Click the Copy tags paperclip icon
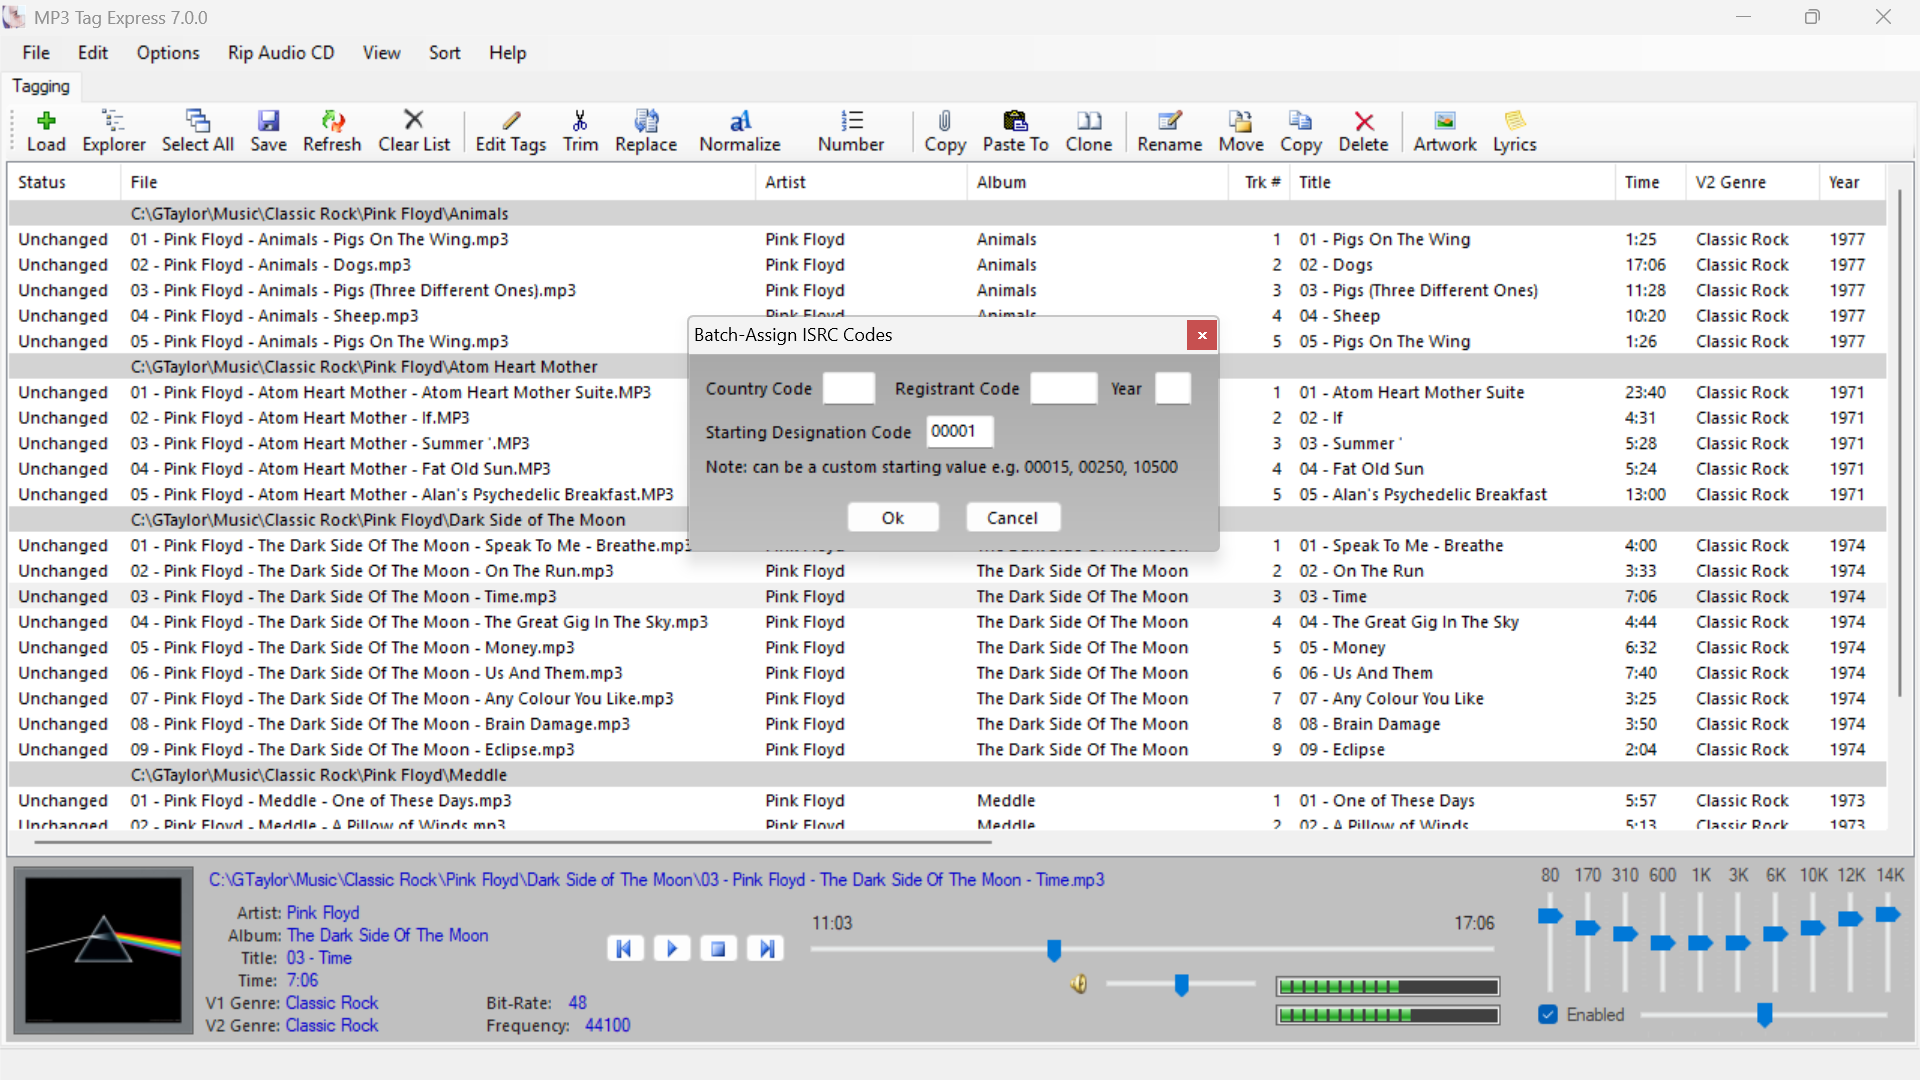This screenshot has width=1920, height=1080. tap(945, 131)
